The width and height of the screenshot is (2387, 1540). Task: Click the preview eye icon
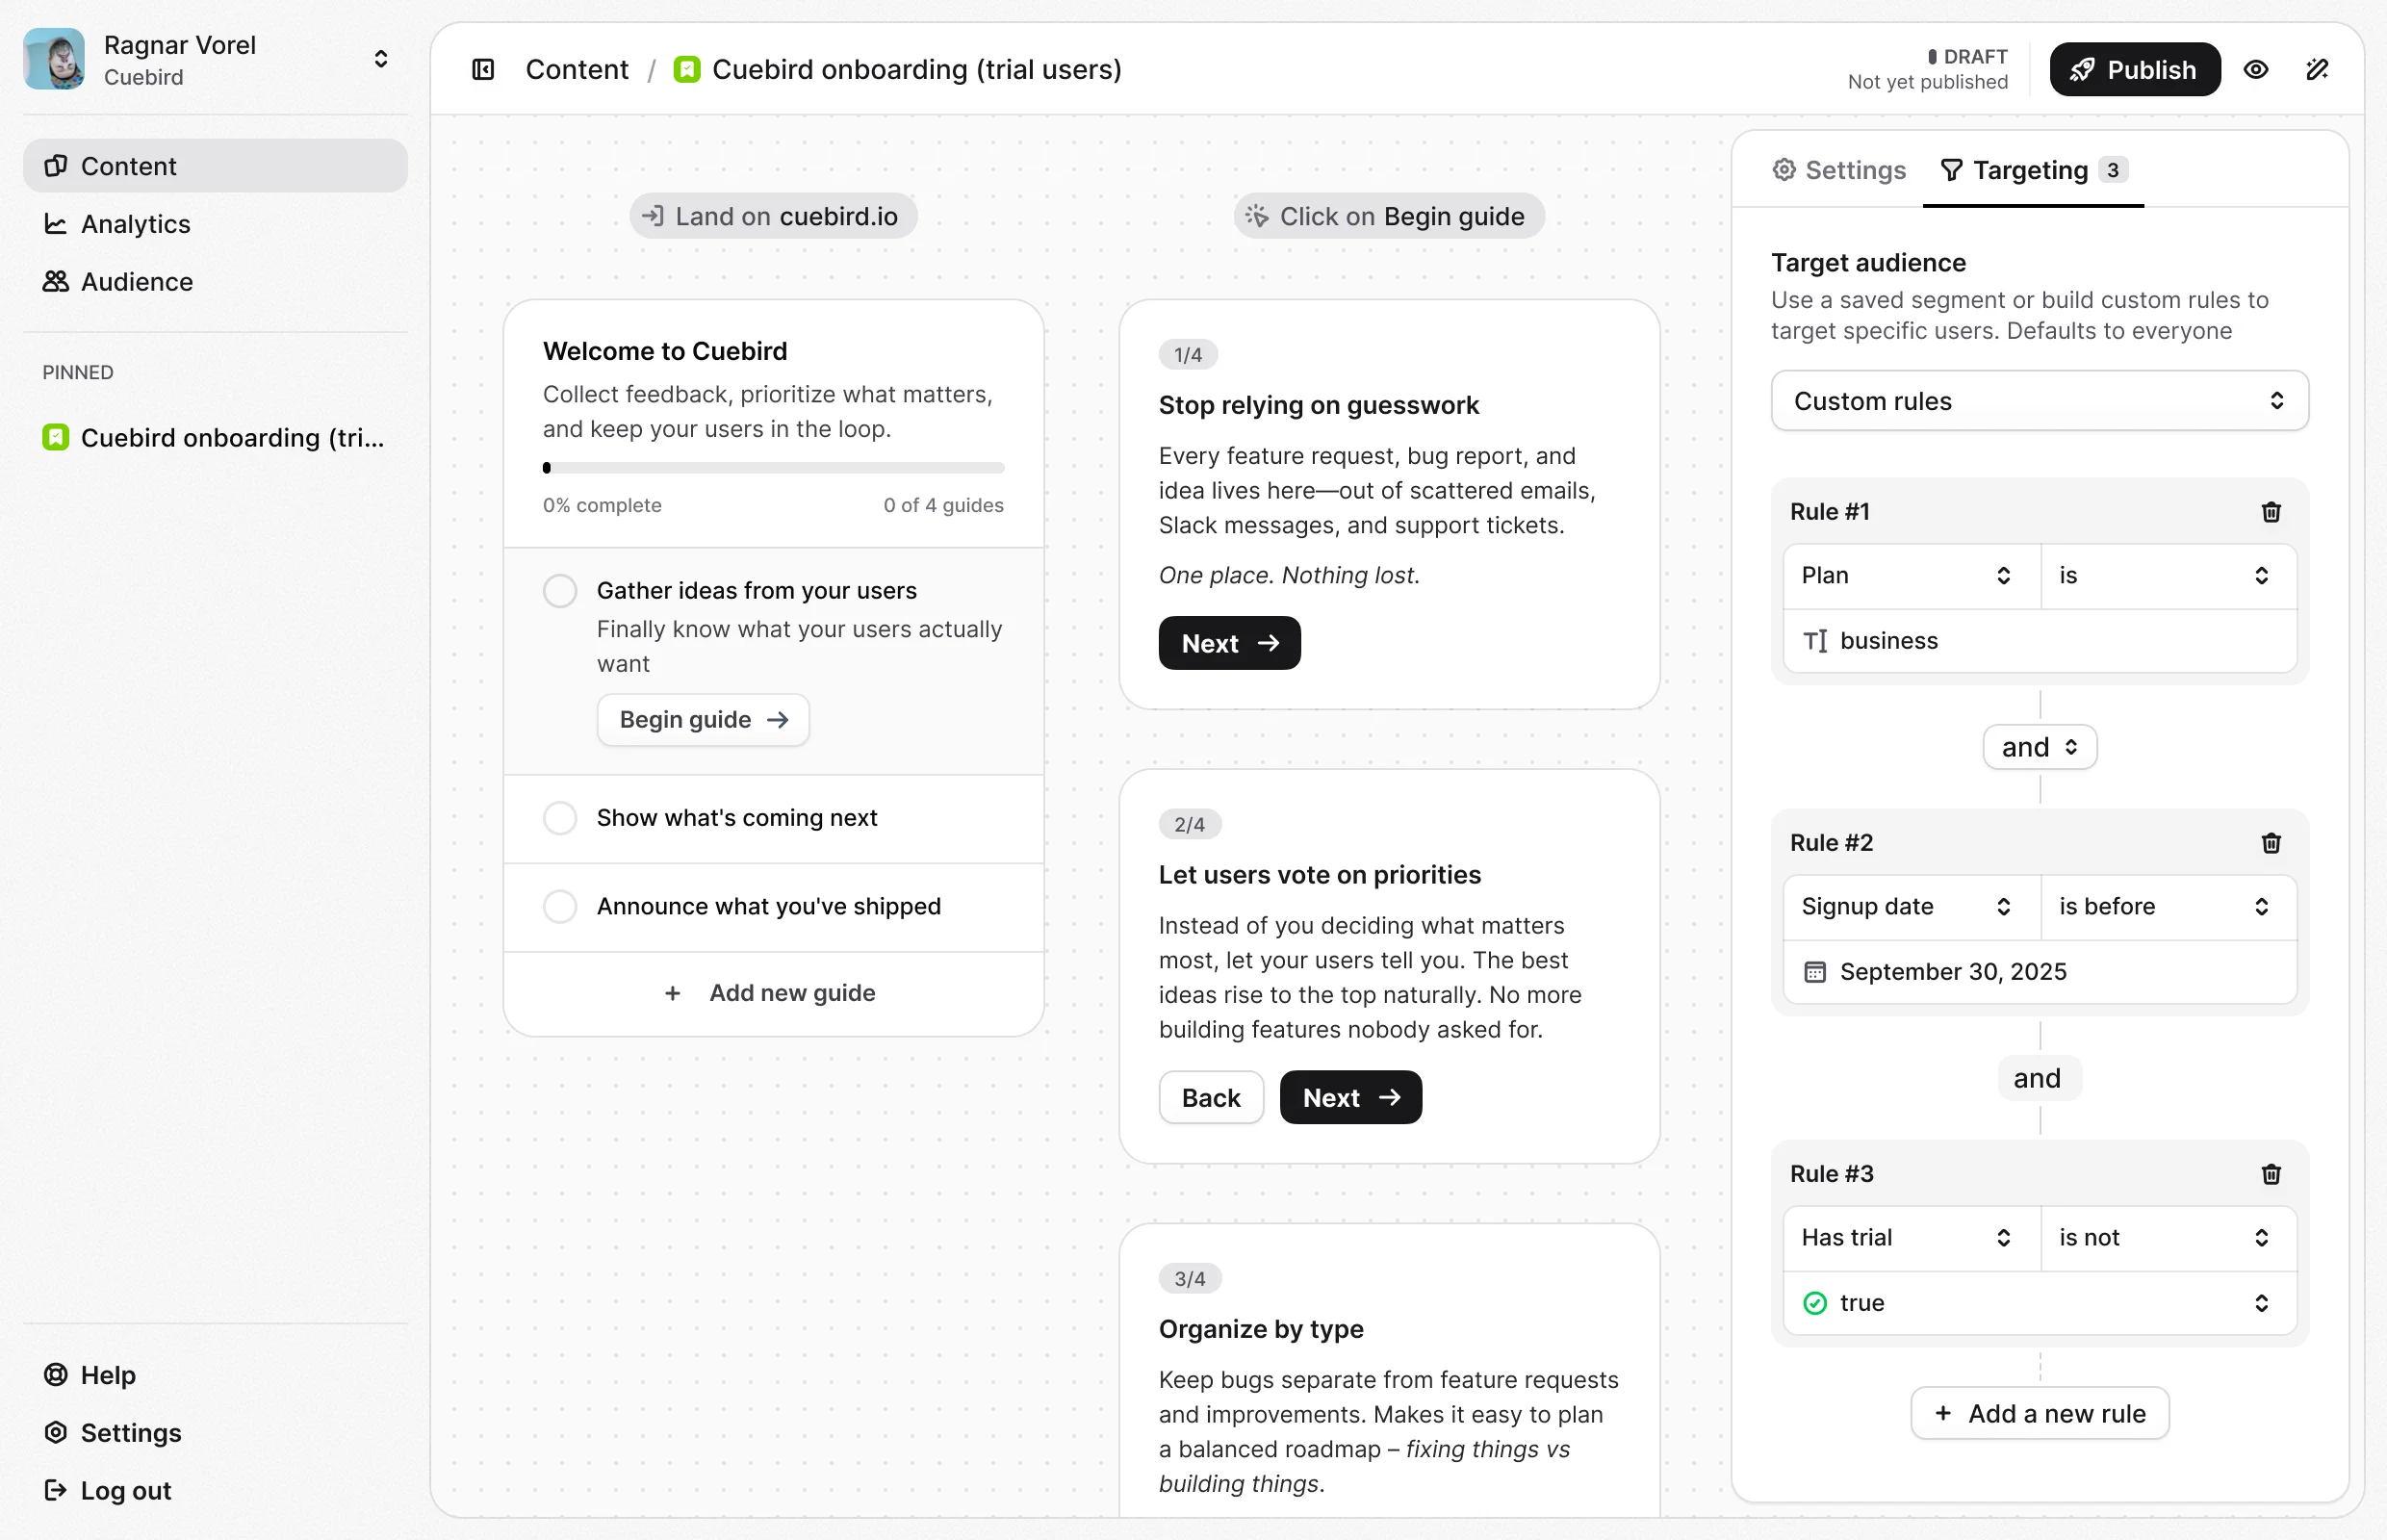[2255, 70]
